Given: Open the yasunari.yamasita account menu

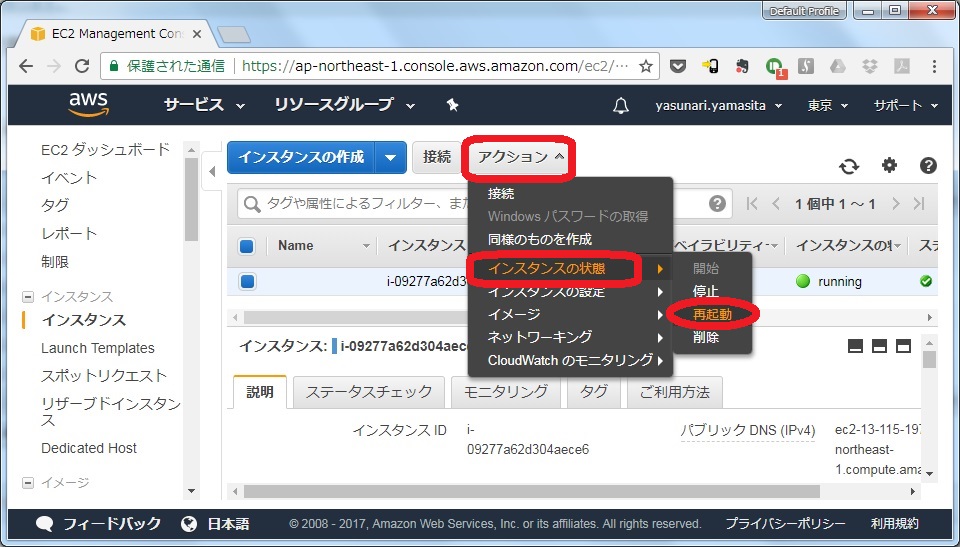Looking at the screenshot, I should pyautogui.click(x=719, y=105).
